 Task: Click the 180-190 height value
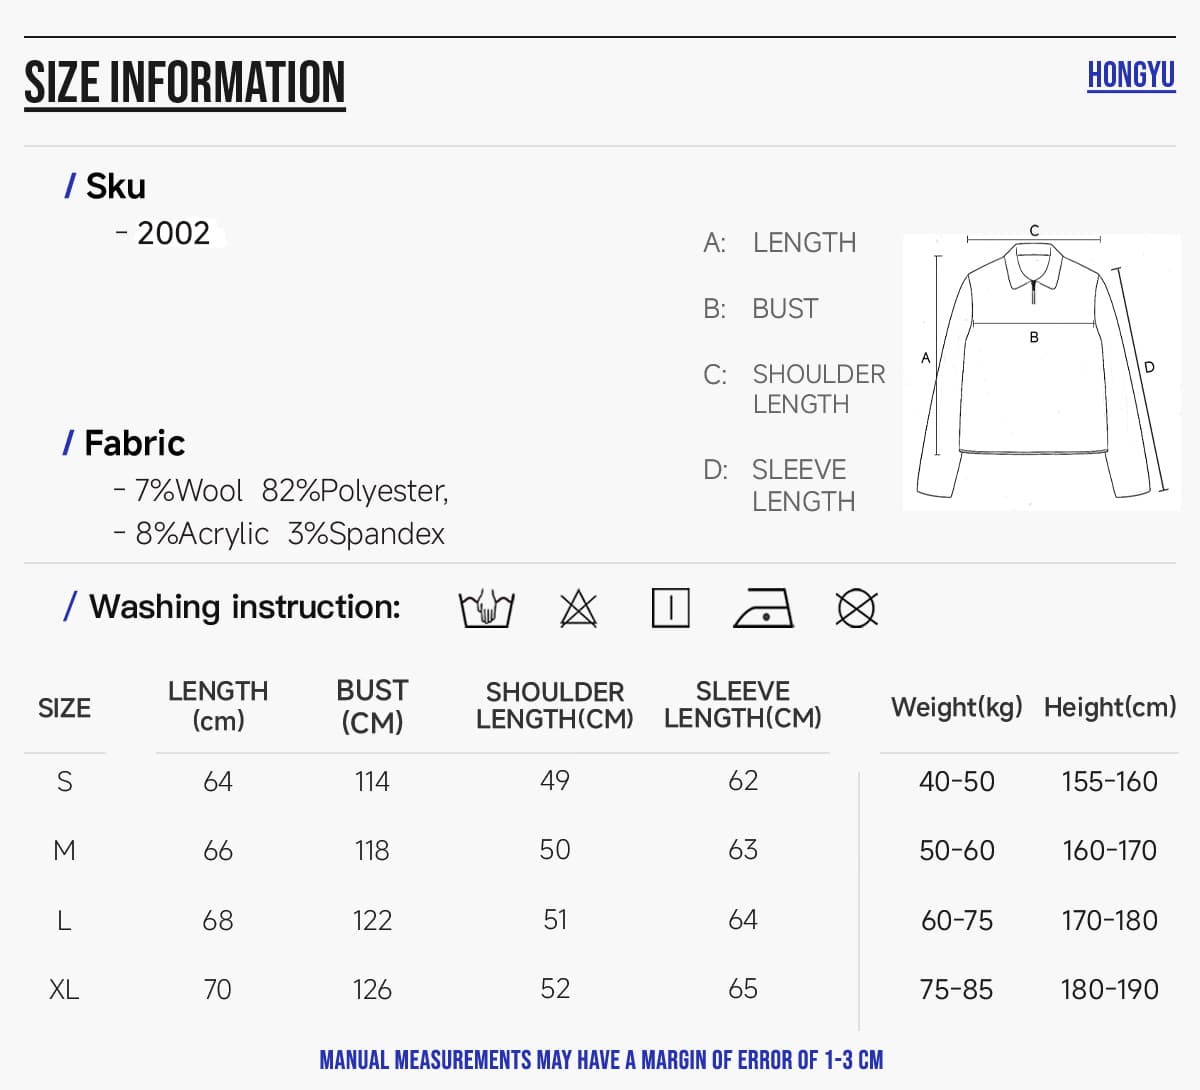click(x=1110, y=990)
